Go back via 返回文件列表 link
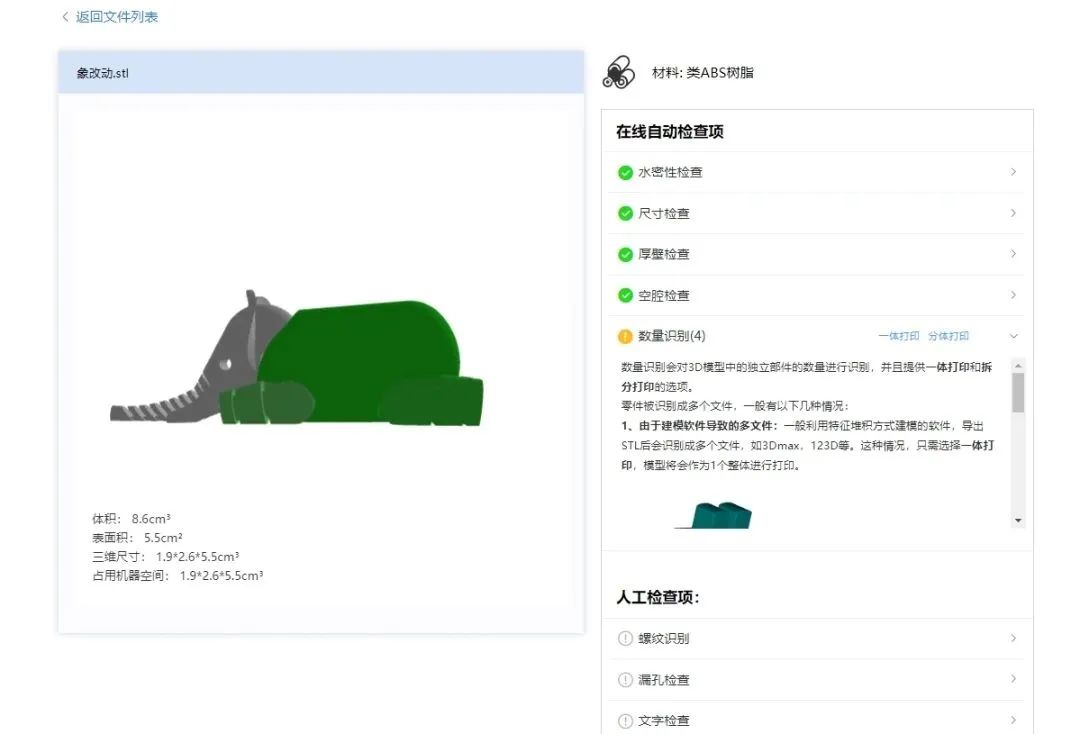This screenshot has height=734, width=1080. click(x=110, y=17)
